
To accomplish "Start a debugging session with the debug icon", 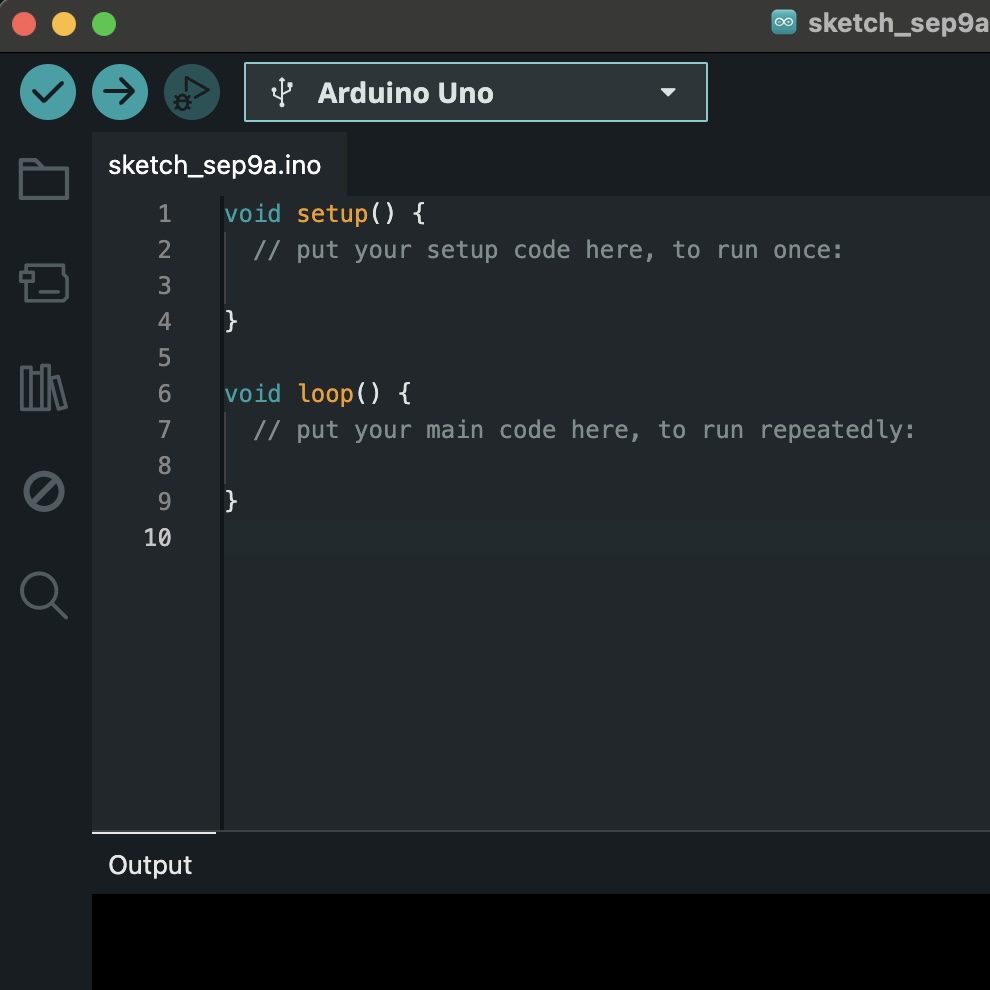I will (x=191, y=91).
